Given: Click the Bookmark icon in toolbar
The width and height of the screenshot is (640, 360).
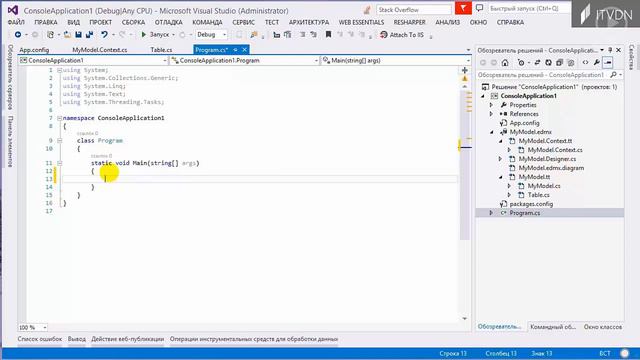Looking at the screenshot, I should coord(328,35).
